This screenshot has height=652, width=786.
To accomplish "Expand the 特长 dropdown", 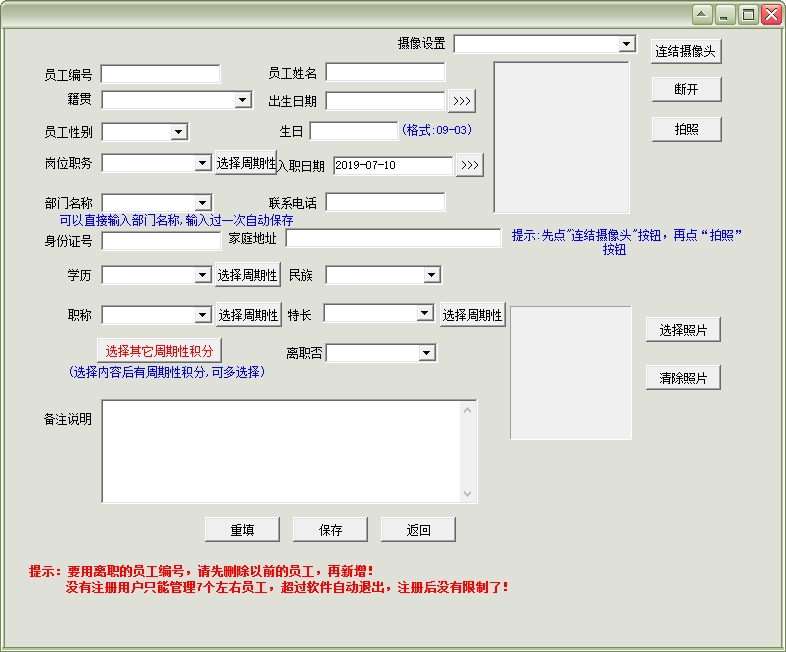I will 425,313.
